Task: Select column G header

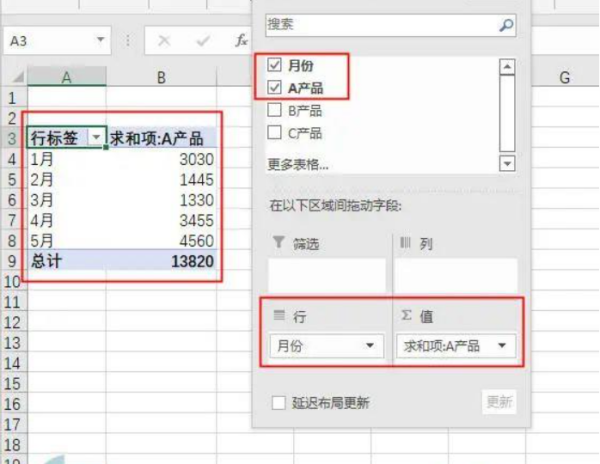Action: coord(564,77)
